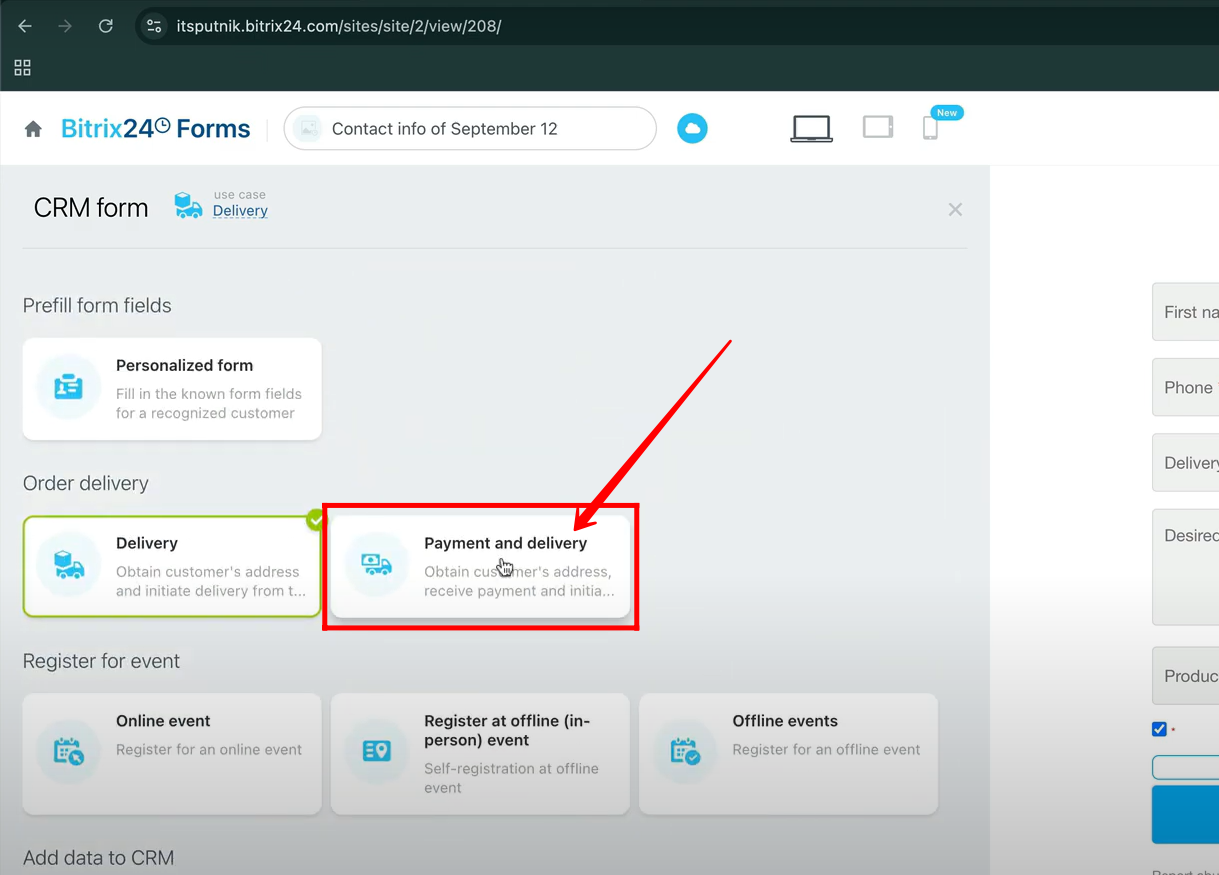This screenshot has width=1219, height=875.
Task: Click the blue cloud publish icon
Action: (x=692, y=128)
